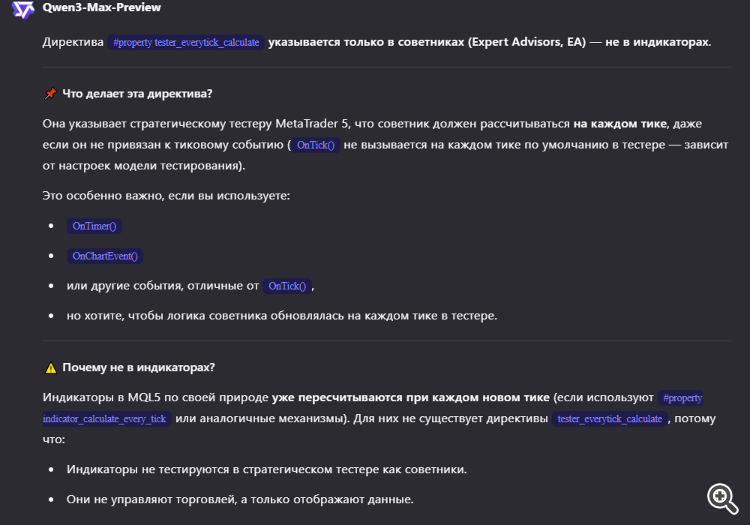Click bullet "Они не управляют торговлей"
This screenshot has height=525, width=750.
tap(239, 499)
